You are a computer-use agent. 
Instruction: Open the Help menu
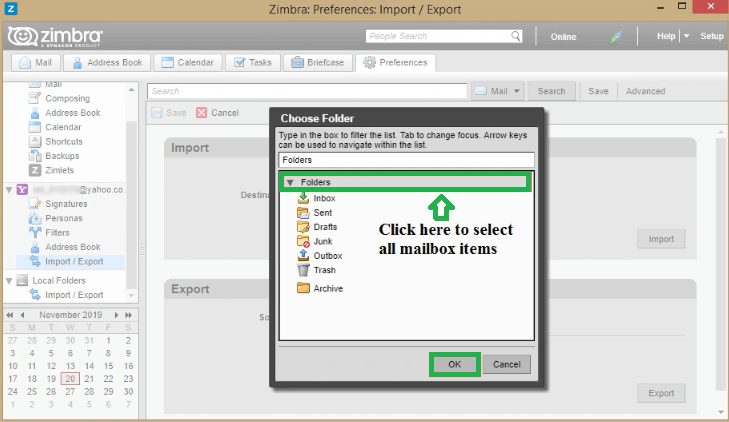pos(666,36)
